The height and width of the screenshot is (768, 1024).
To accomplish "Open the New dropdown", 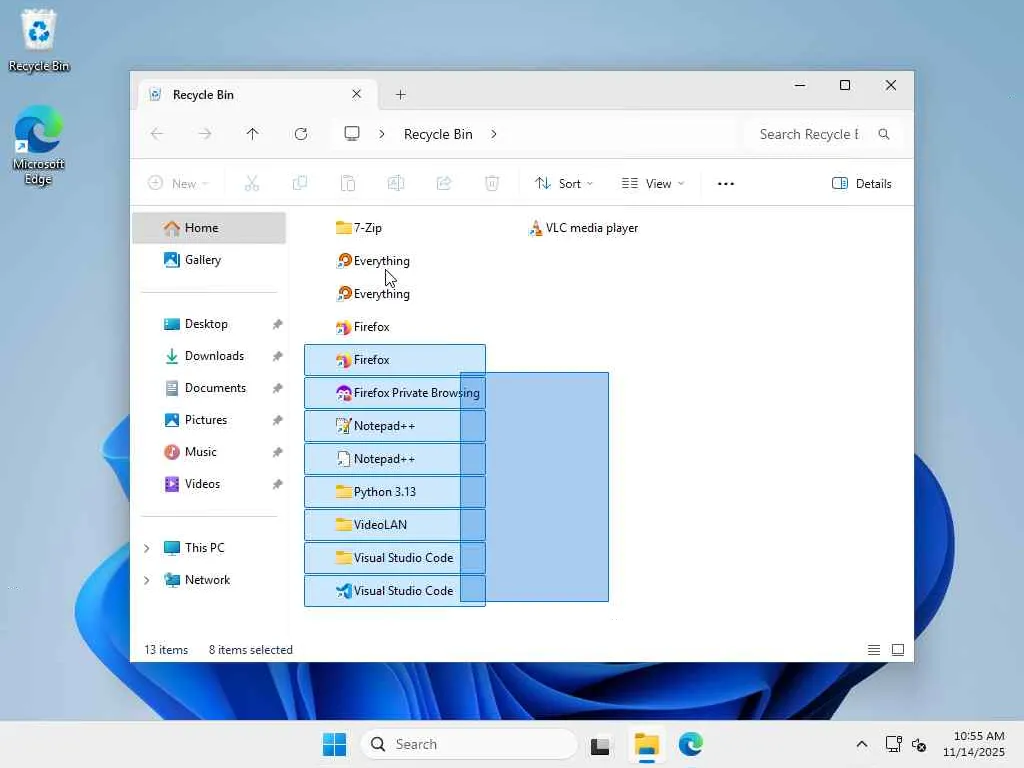I will coord(178,184).
